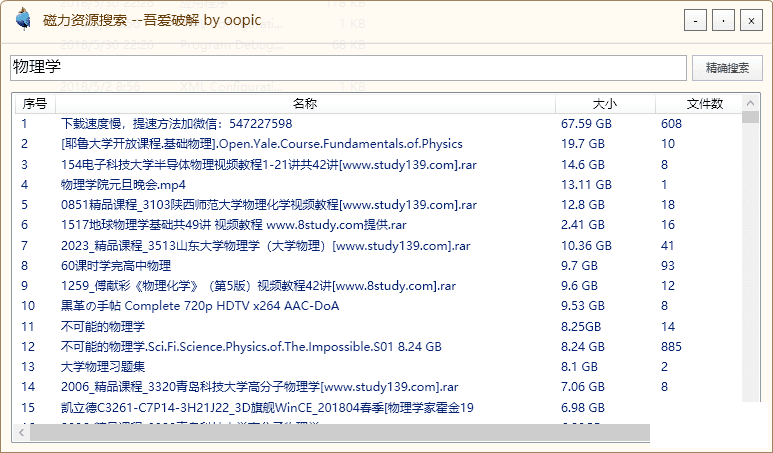Select the 60课时学完高中物理 entry
Screen dimensions: 773x453
click(x=116, y=266)
